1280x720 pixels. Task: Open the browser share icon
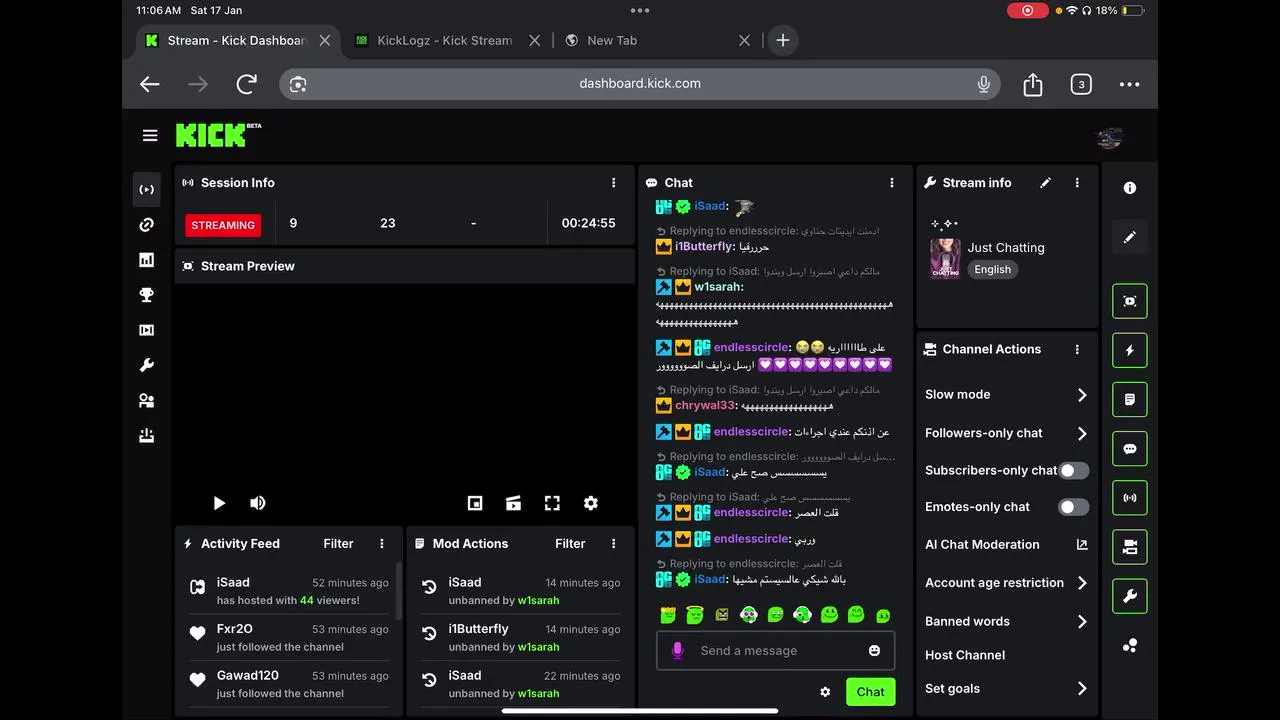[1033, 85]
